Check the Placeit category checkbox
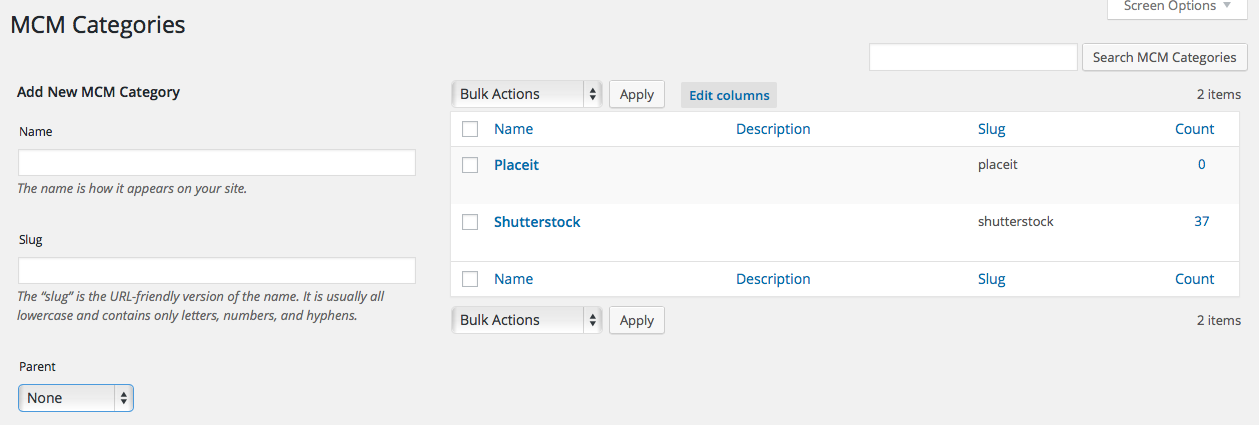The height and width of the screenshot is (425, 1259). tap(470, 165)
